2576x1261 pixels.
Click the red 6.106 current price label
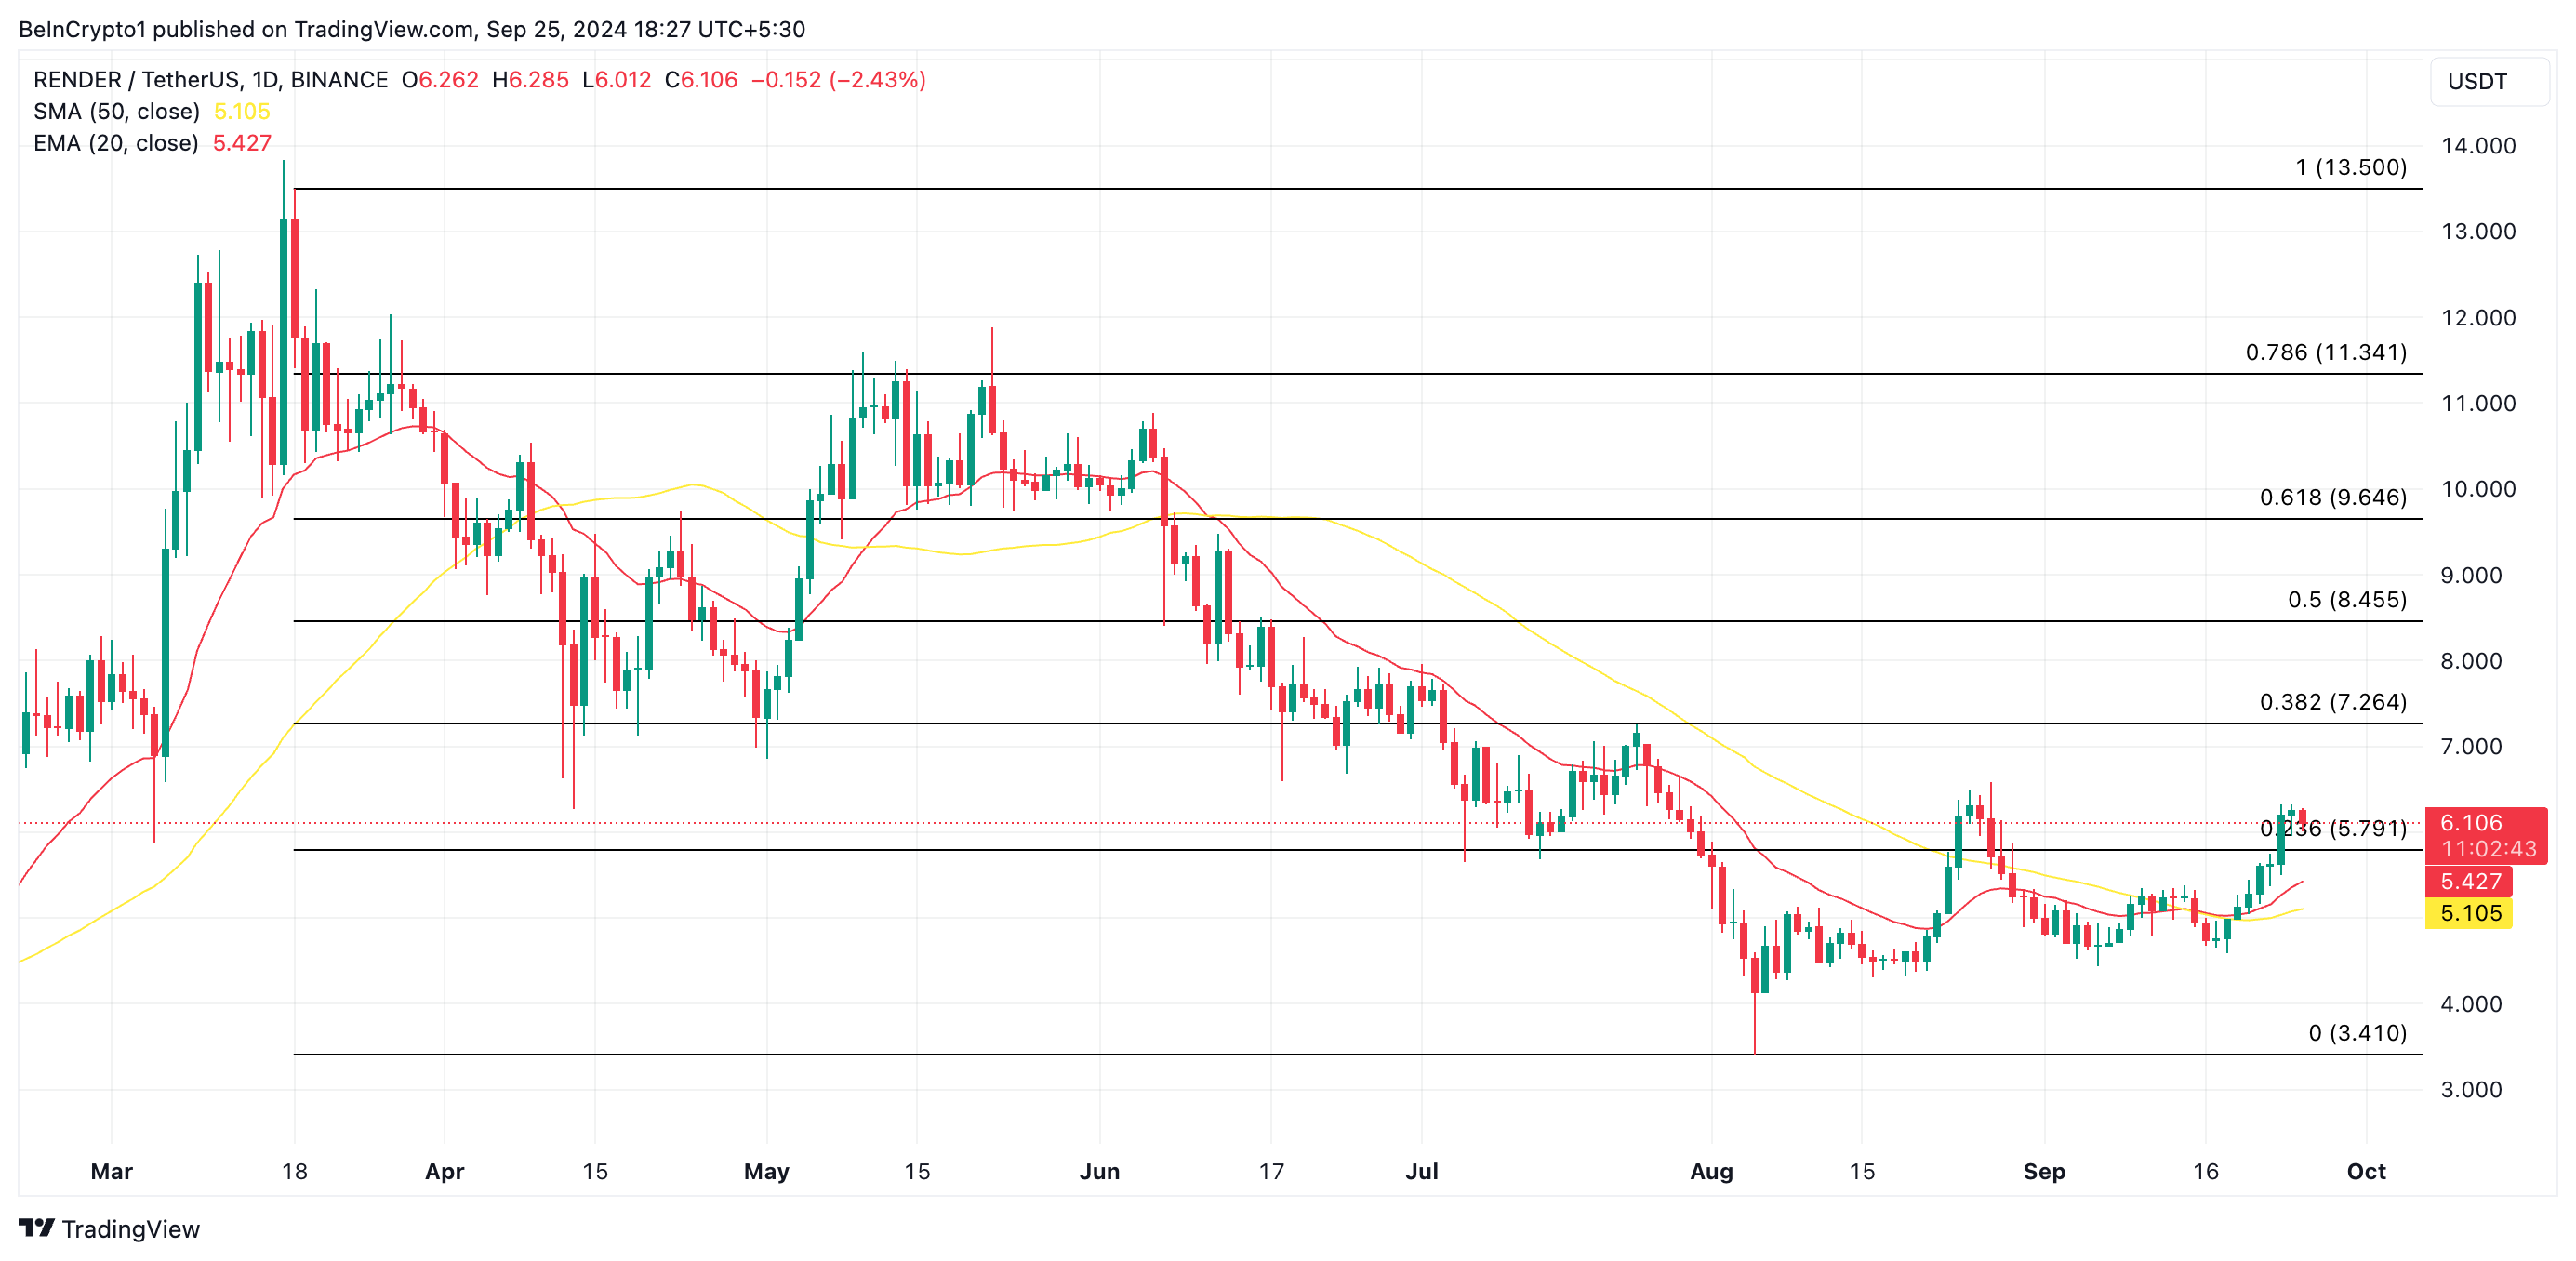[x=2471, y=823]
